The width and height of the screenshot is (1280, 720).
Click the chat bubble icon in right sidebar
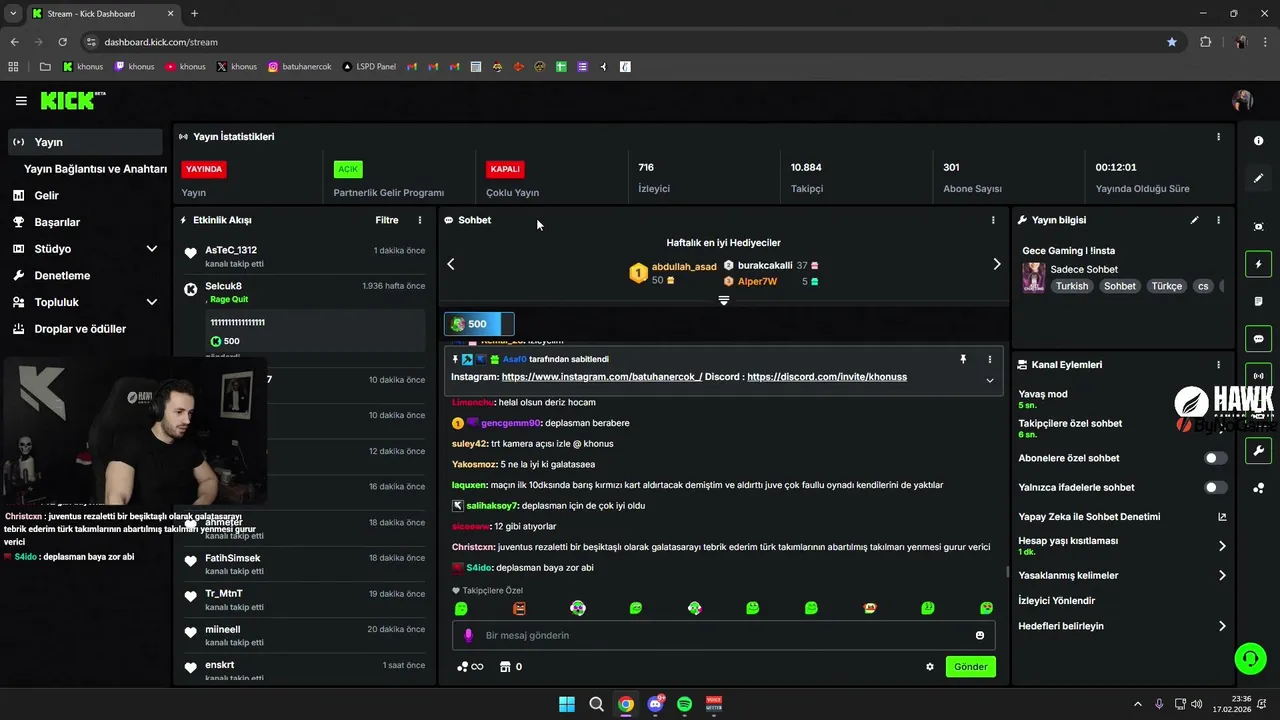pos(1258,339)
